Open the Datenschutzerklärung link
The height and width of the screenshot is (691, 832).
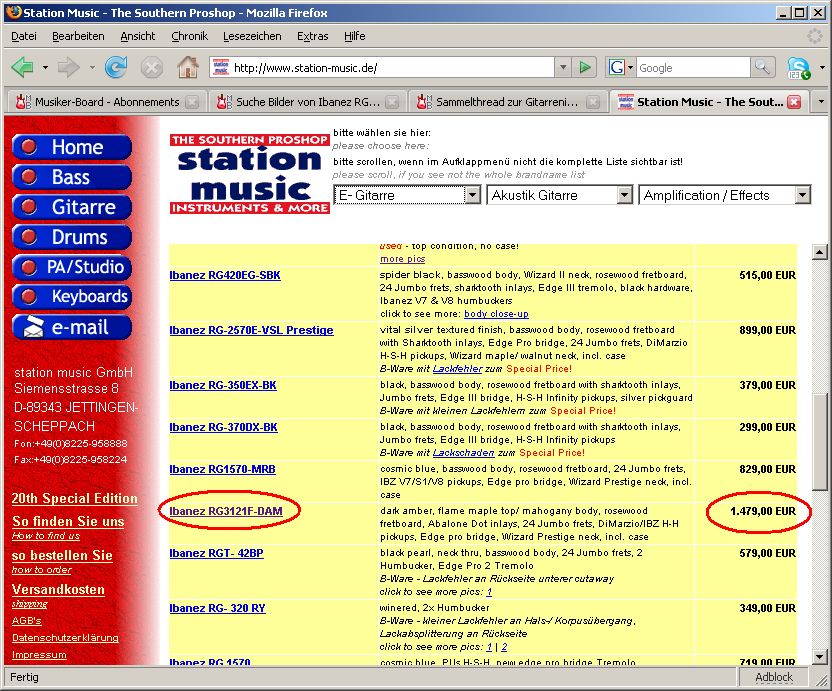click(65, 637)
